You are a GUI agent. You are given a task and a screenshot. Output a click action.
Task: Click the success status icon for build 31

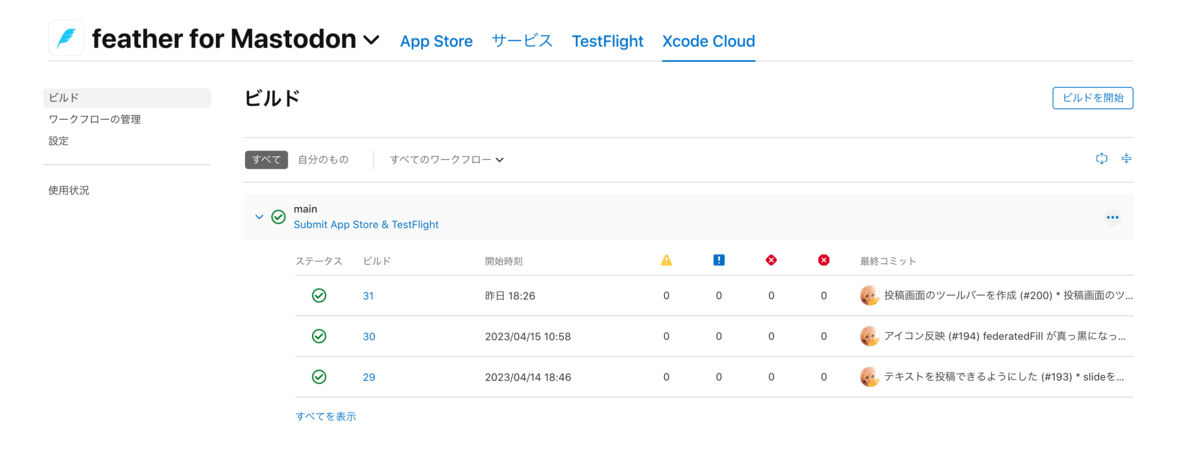(319, 295)
